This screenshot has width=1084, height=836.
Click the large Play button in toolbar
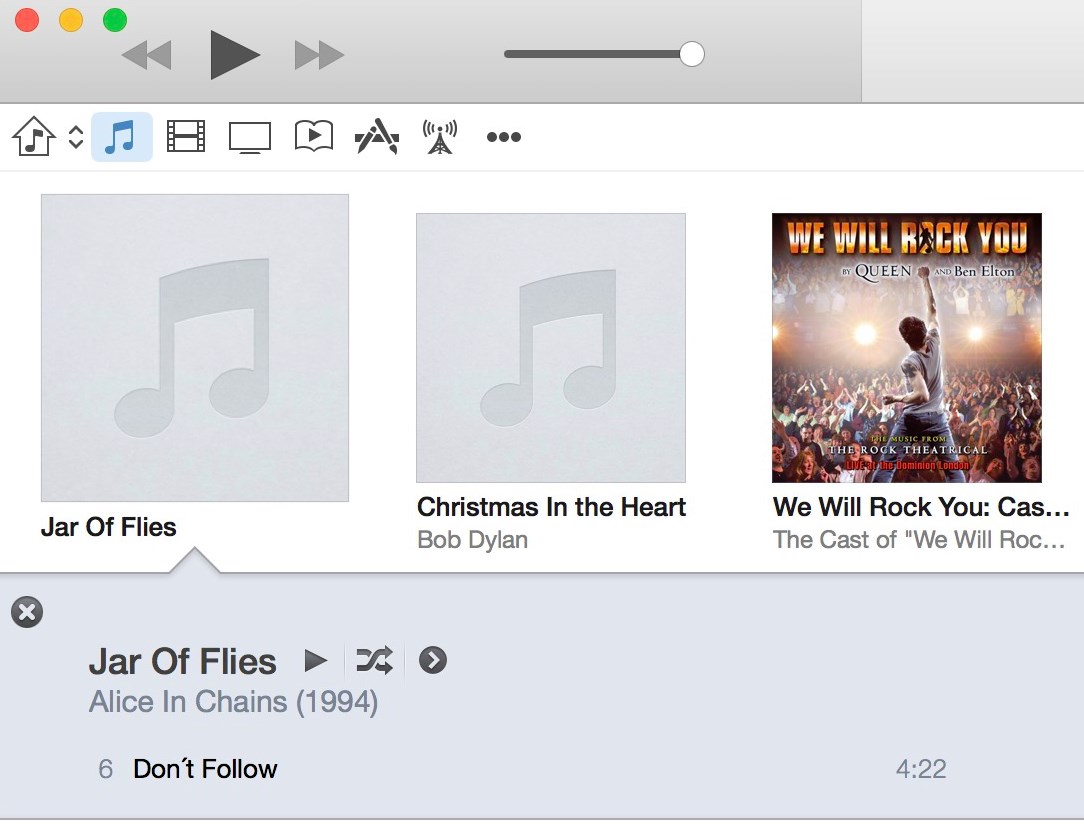[x=234, y=55]
